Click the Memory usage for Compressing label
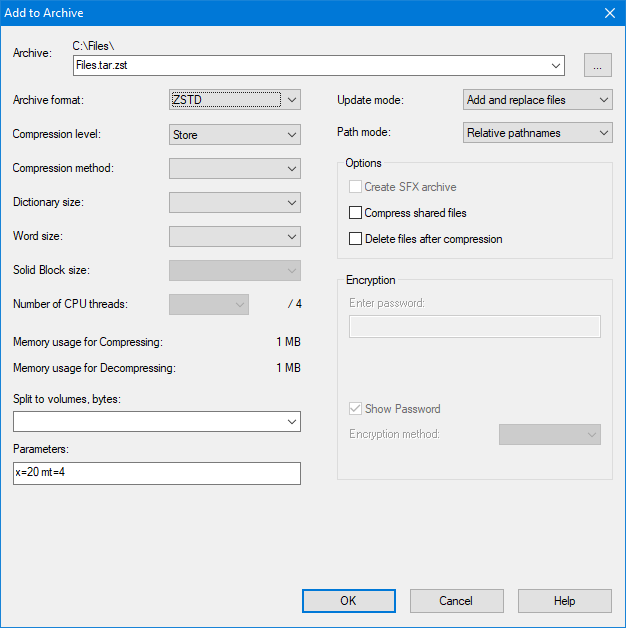The width and height of the screenshot is (626, 628). coord(88,342)
